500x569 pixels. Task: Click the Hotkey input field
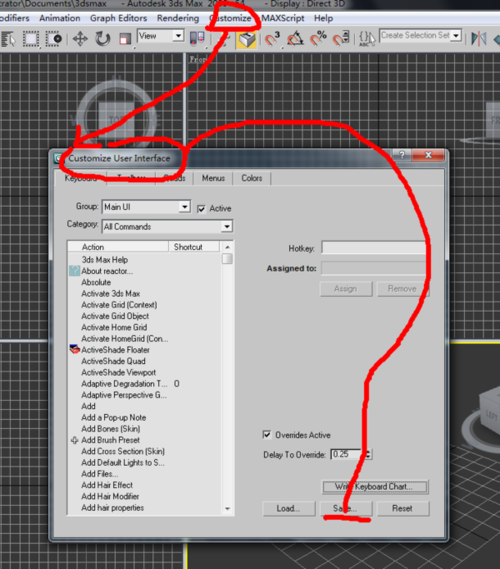tap(374, 248)
